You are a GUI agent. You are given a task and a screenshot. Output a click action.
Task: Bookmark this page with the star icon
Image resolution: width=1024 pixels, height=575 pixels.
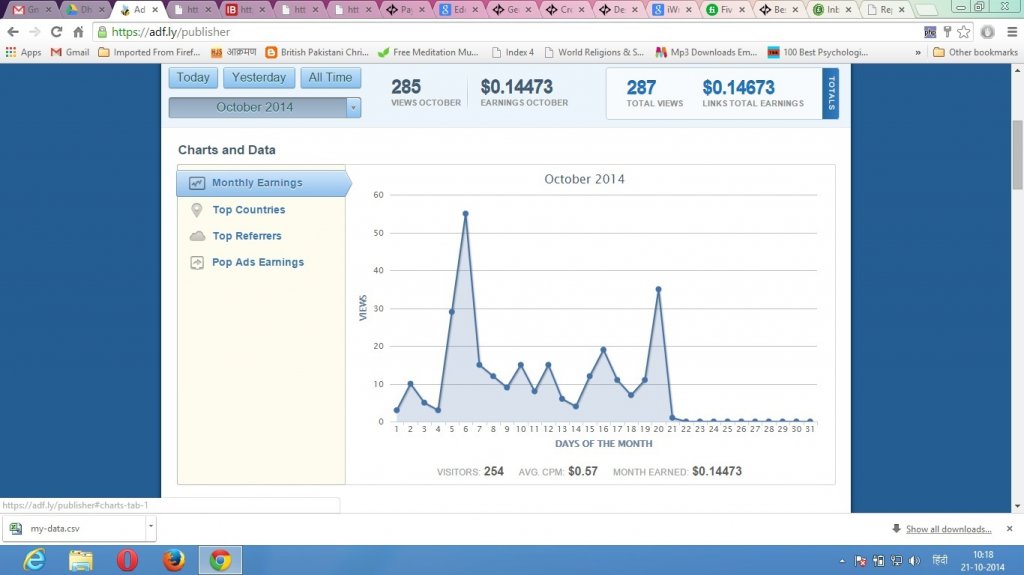tap(963, 32)
